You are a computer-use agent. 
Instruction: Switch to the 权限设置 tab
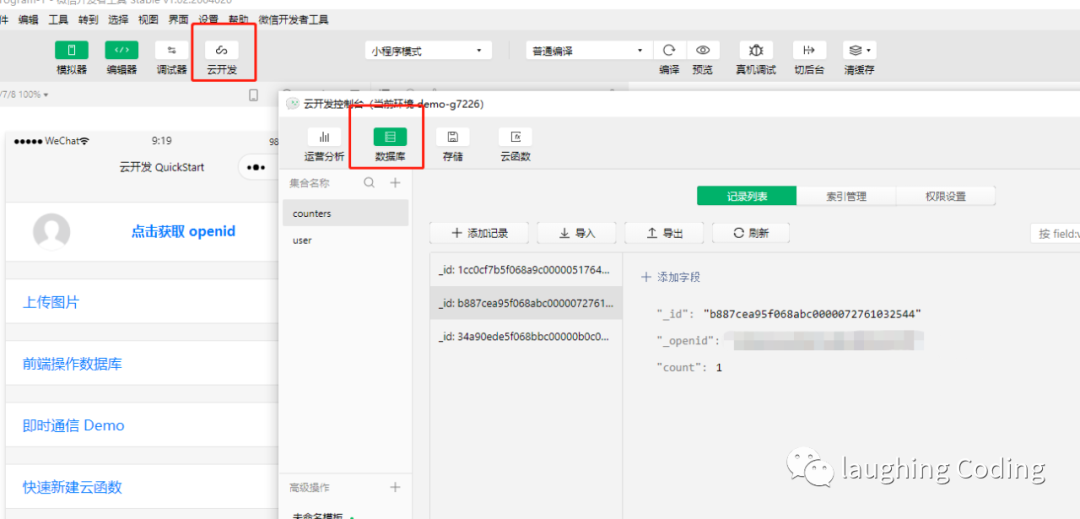(946, 196)
